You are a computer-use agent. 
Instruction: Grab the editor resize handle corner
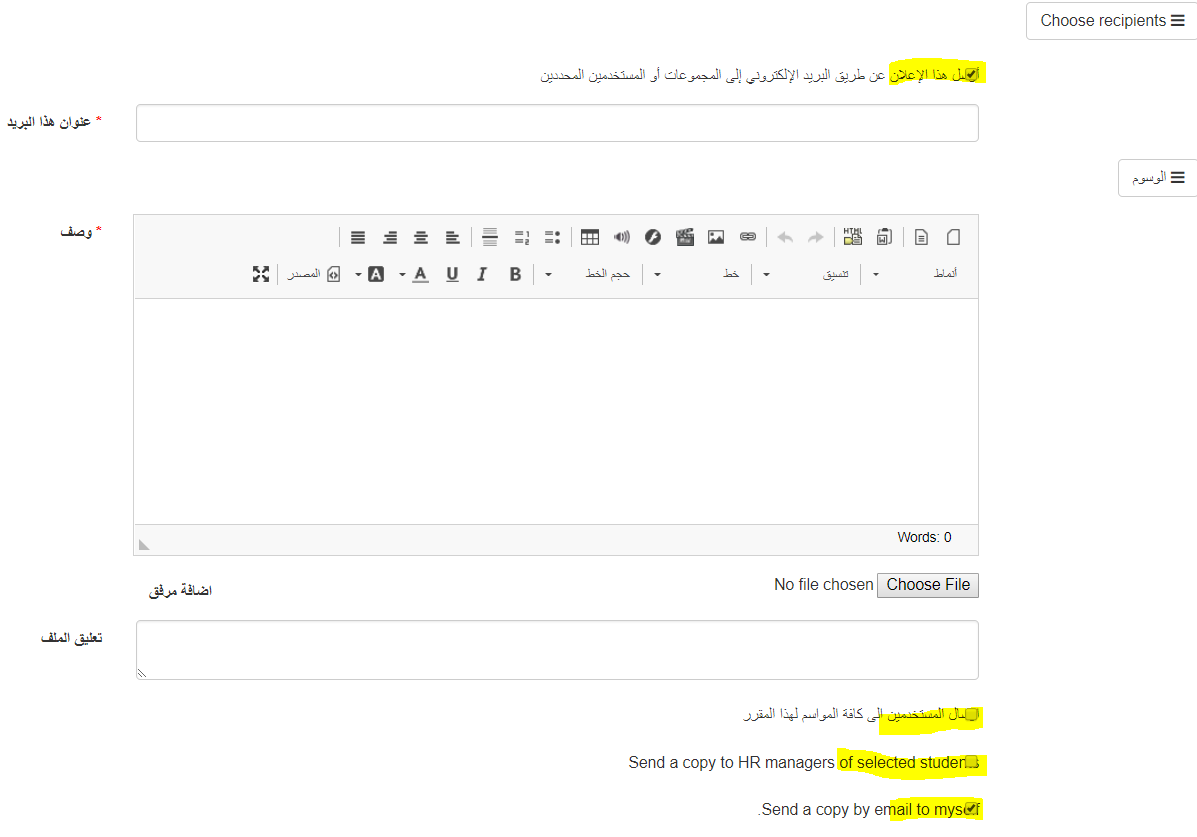(144, 545)
